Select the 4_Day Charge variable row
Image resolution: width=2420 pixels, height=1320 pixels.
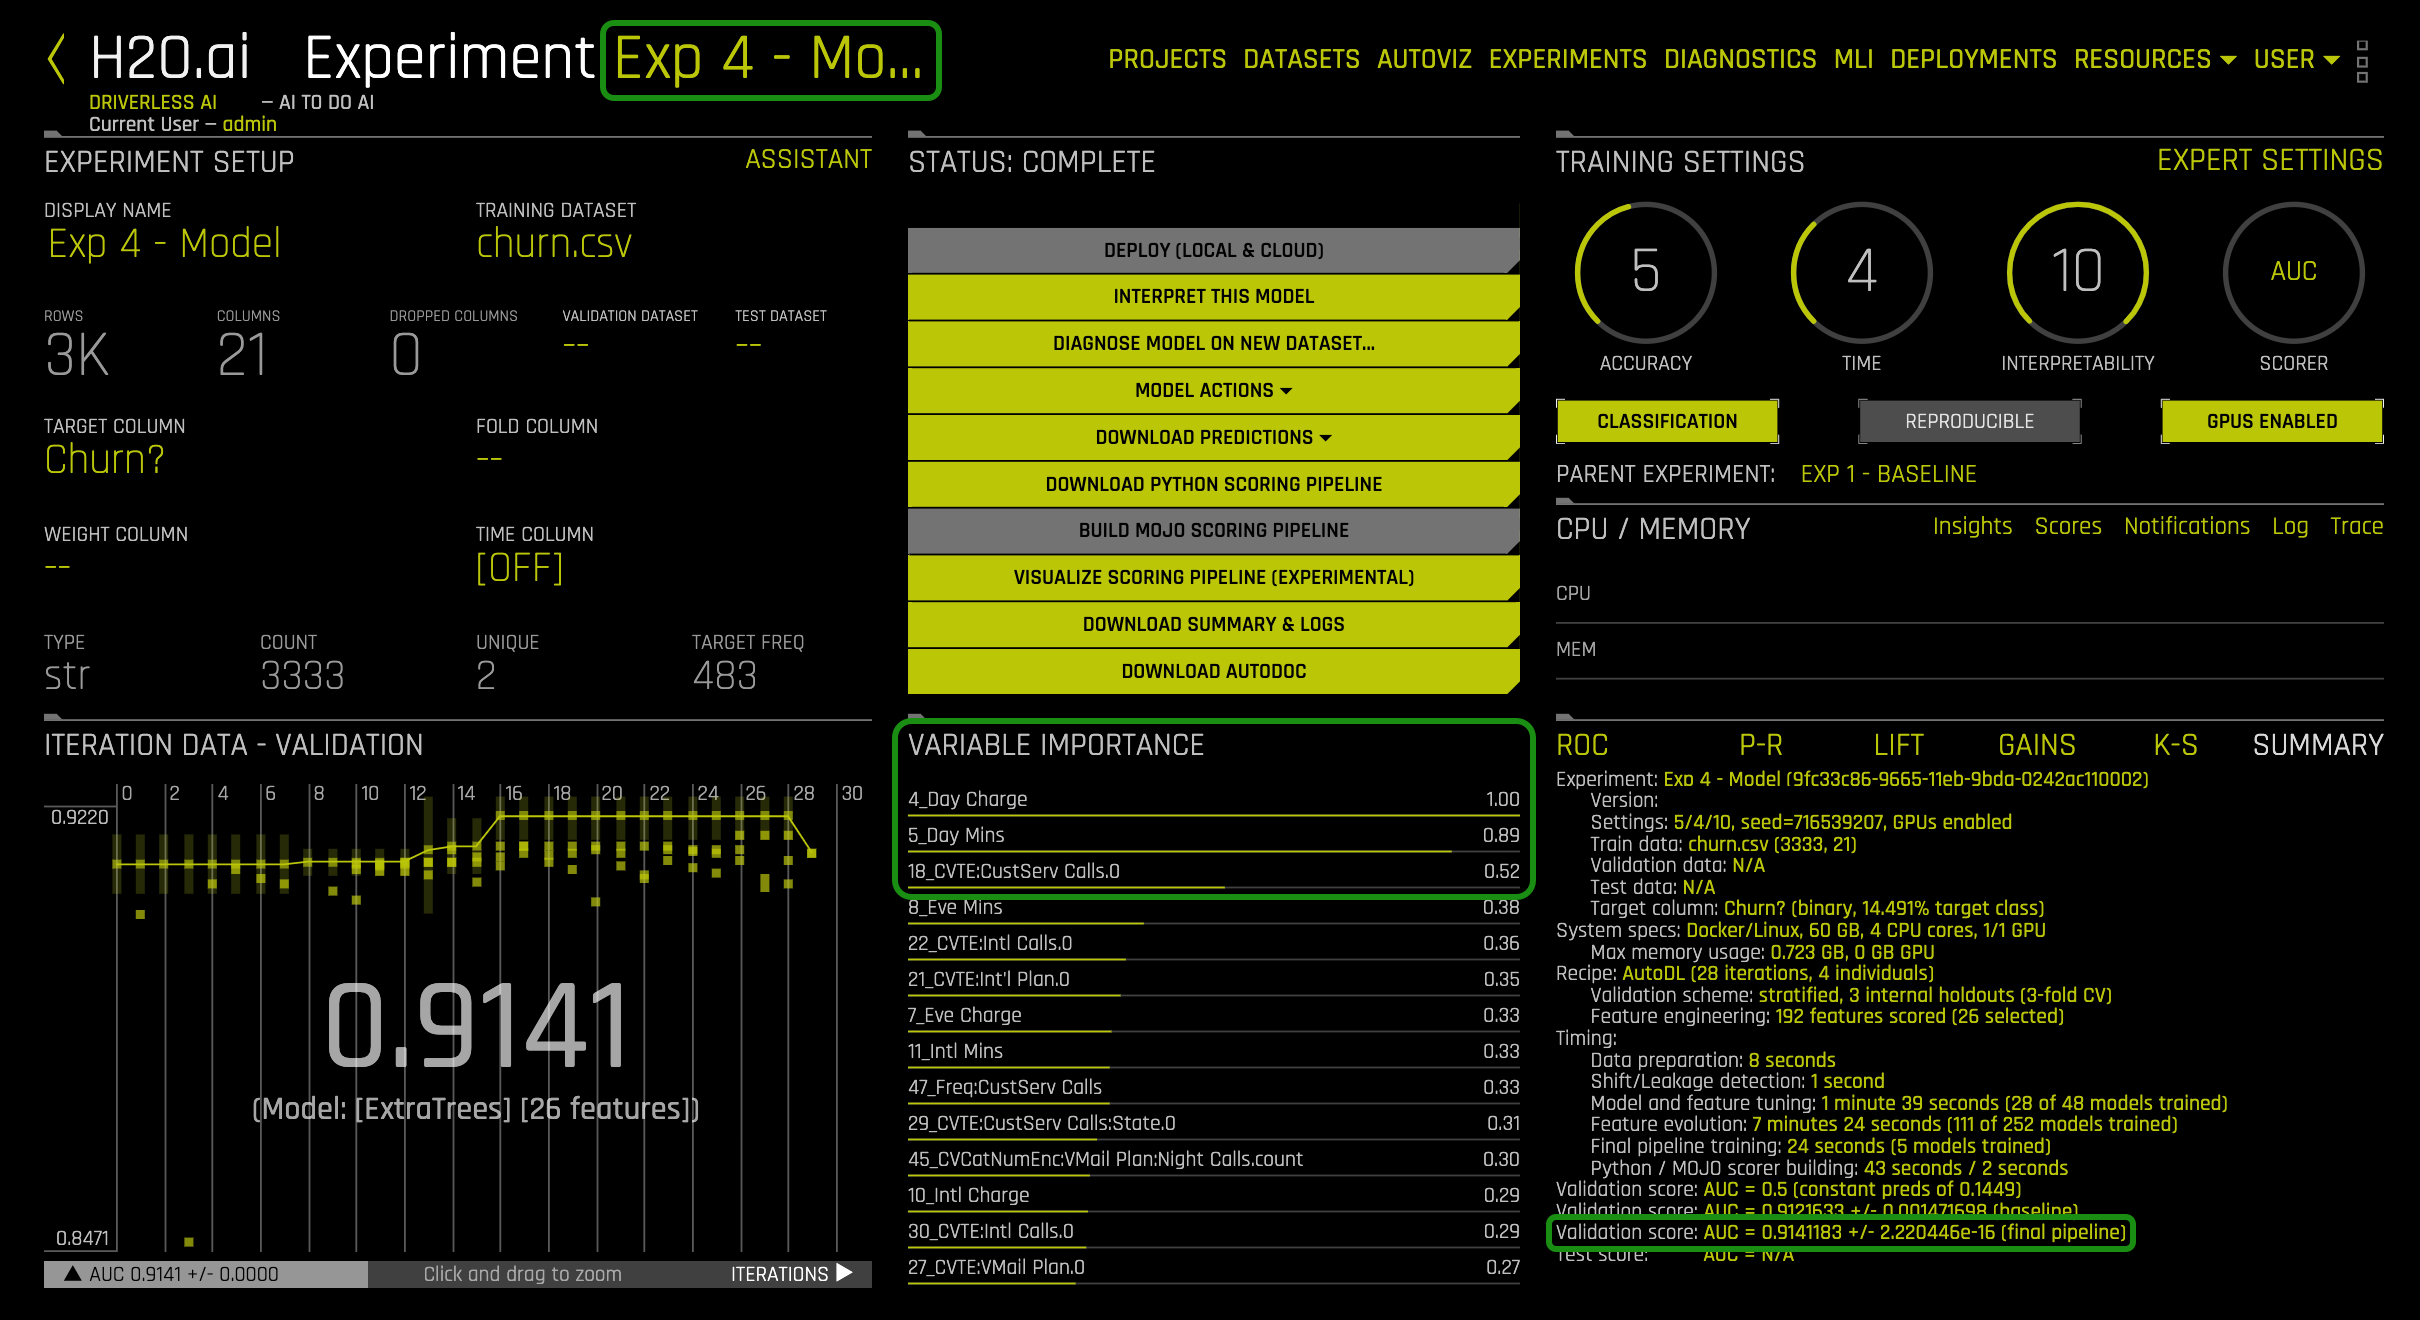point(1213,800)
